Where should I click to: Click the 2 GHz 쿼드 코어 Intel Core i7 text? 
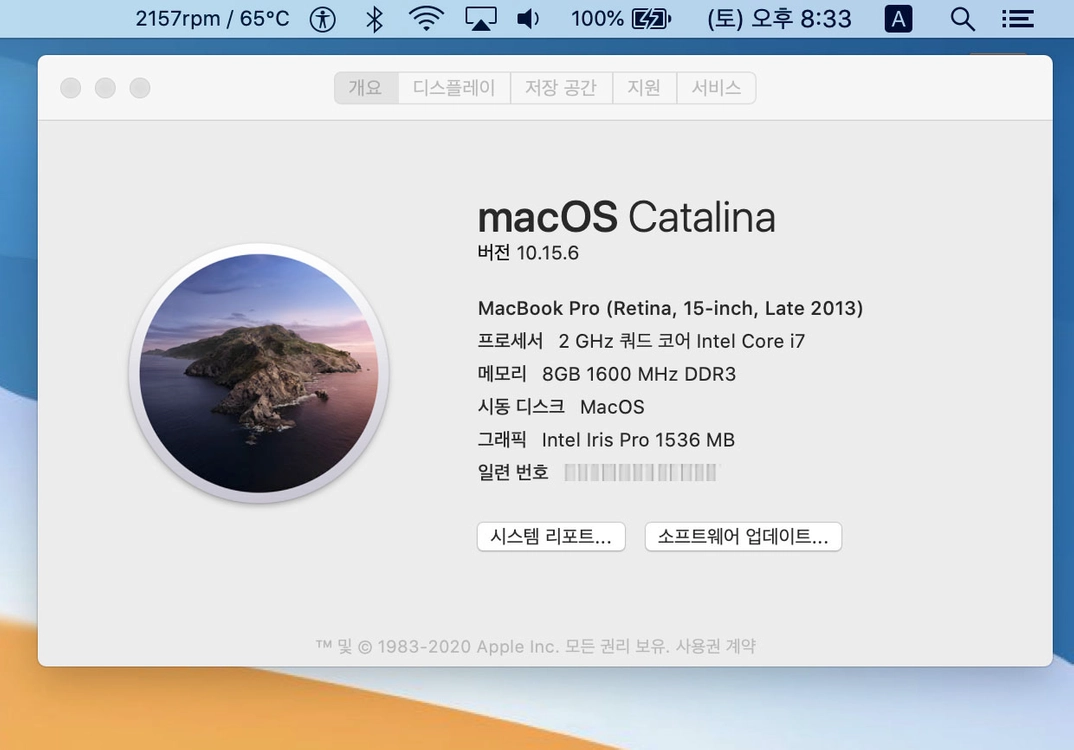pyautogui.click(x=682, y=341)
